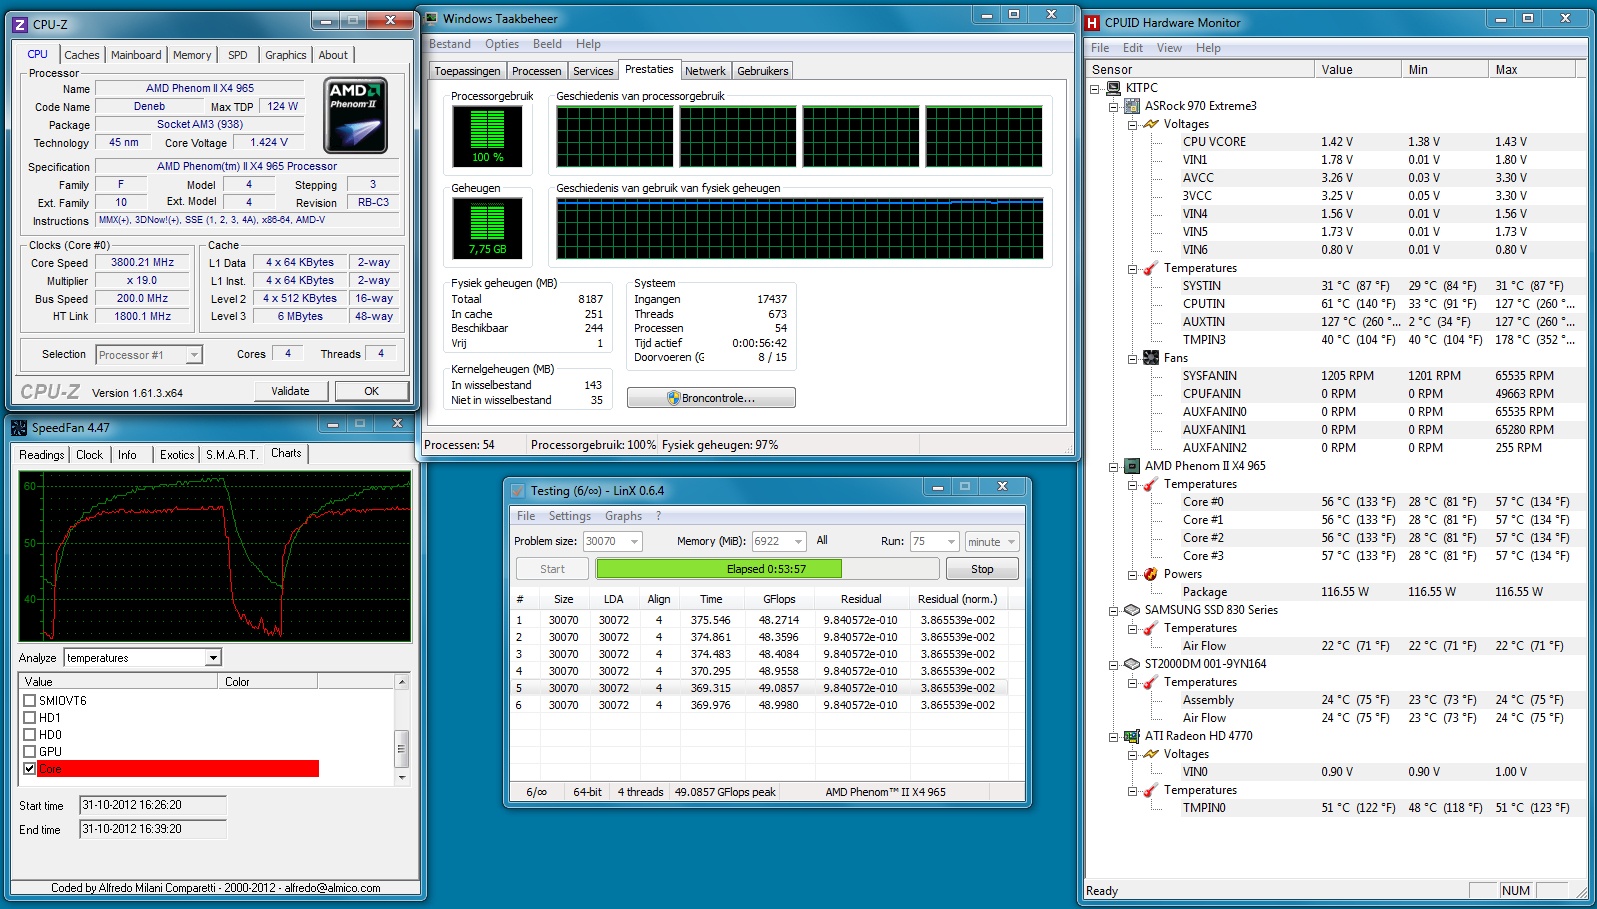Click the AMD Phenom II X4 965 chip icon
The height and width of the screenshot is (909, 1597).
click(1132, 466)
